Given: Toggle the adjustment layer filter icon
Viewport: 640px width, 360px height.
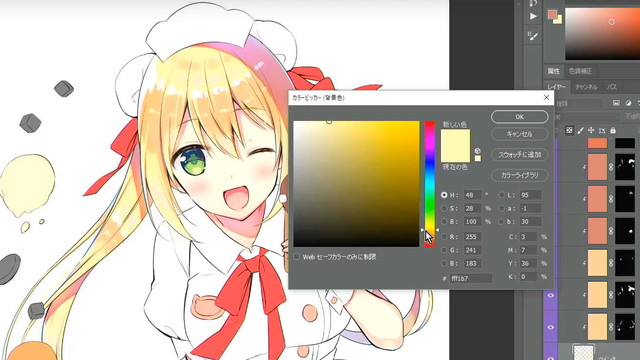Looking at the screenshot, I should pyautogui.click(x=628, y=103).
